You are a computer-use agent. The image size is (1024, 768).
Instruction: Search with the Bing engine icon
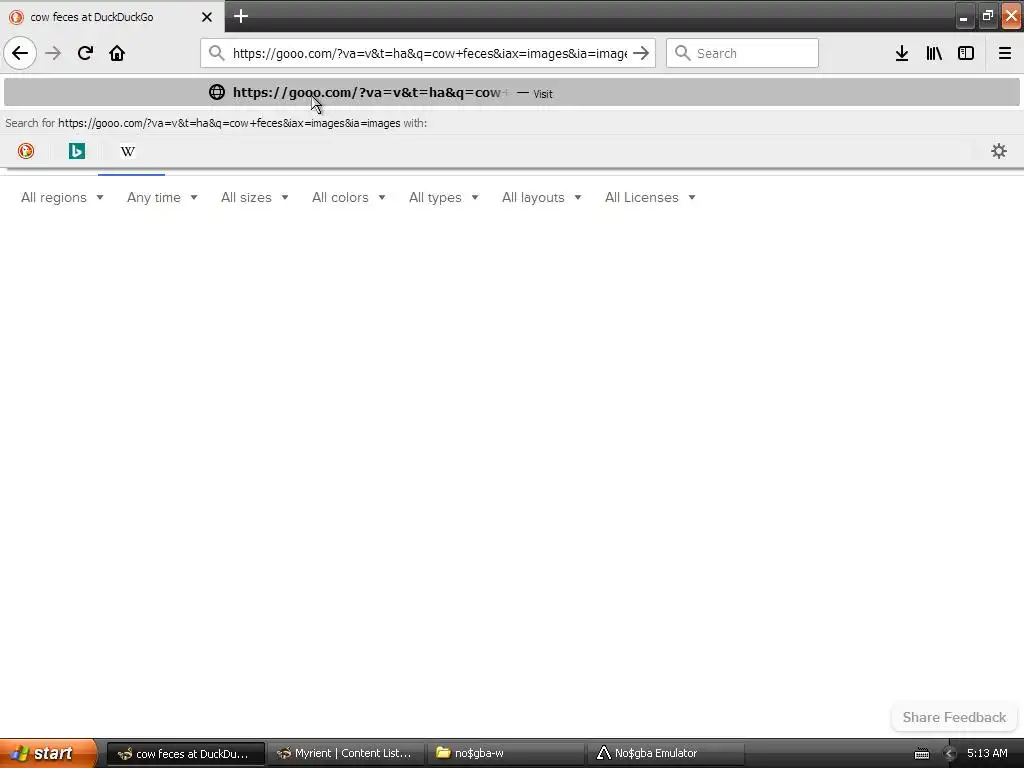[77, 151]
